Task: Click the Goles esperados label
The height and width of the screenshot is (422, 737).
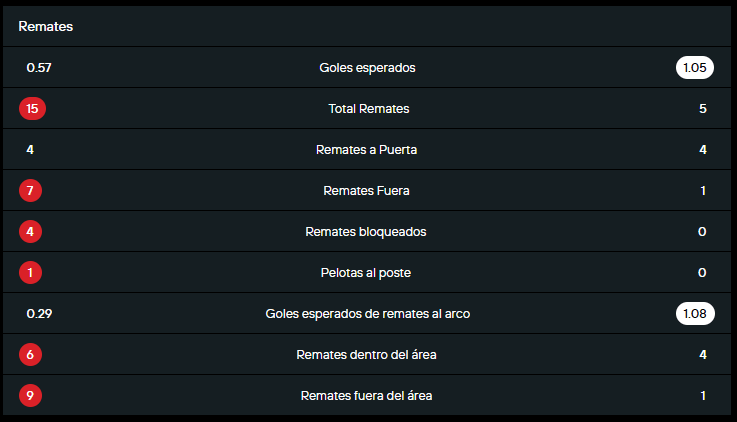Action: (x=367, y=68)
